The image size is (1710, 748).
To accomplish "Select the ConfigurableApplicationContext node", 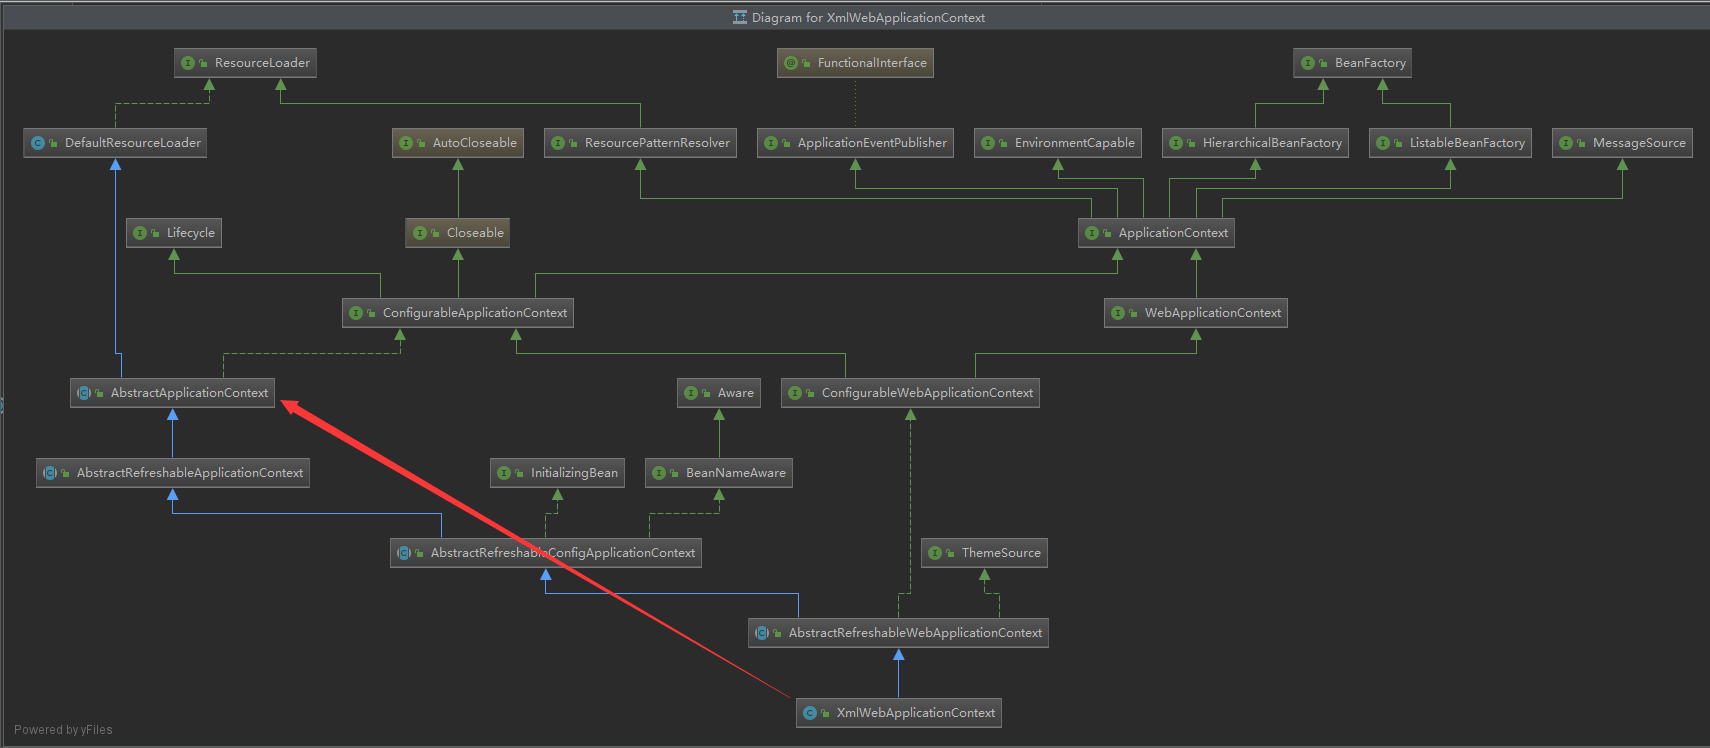I will click(458, 313).
